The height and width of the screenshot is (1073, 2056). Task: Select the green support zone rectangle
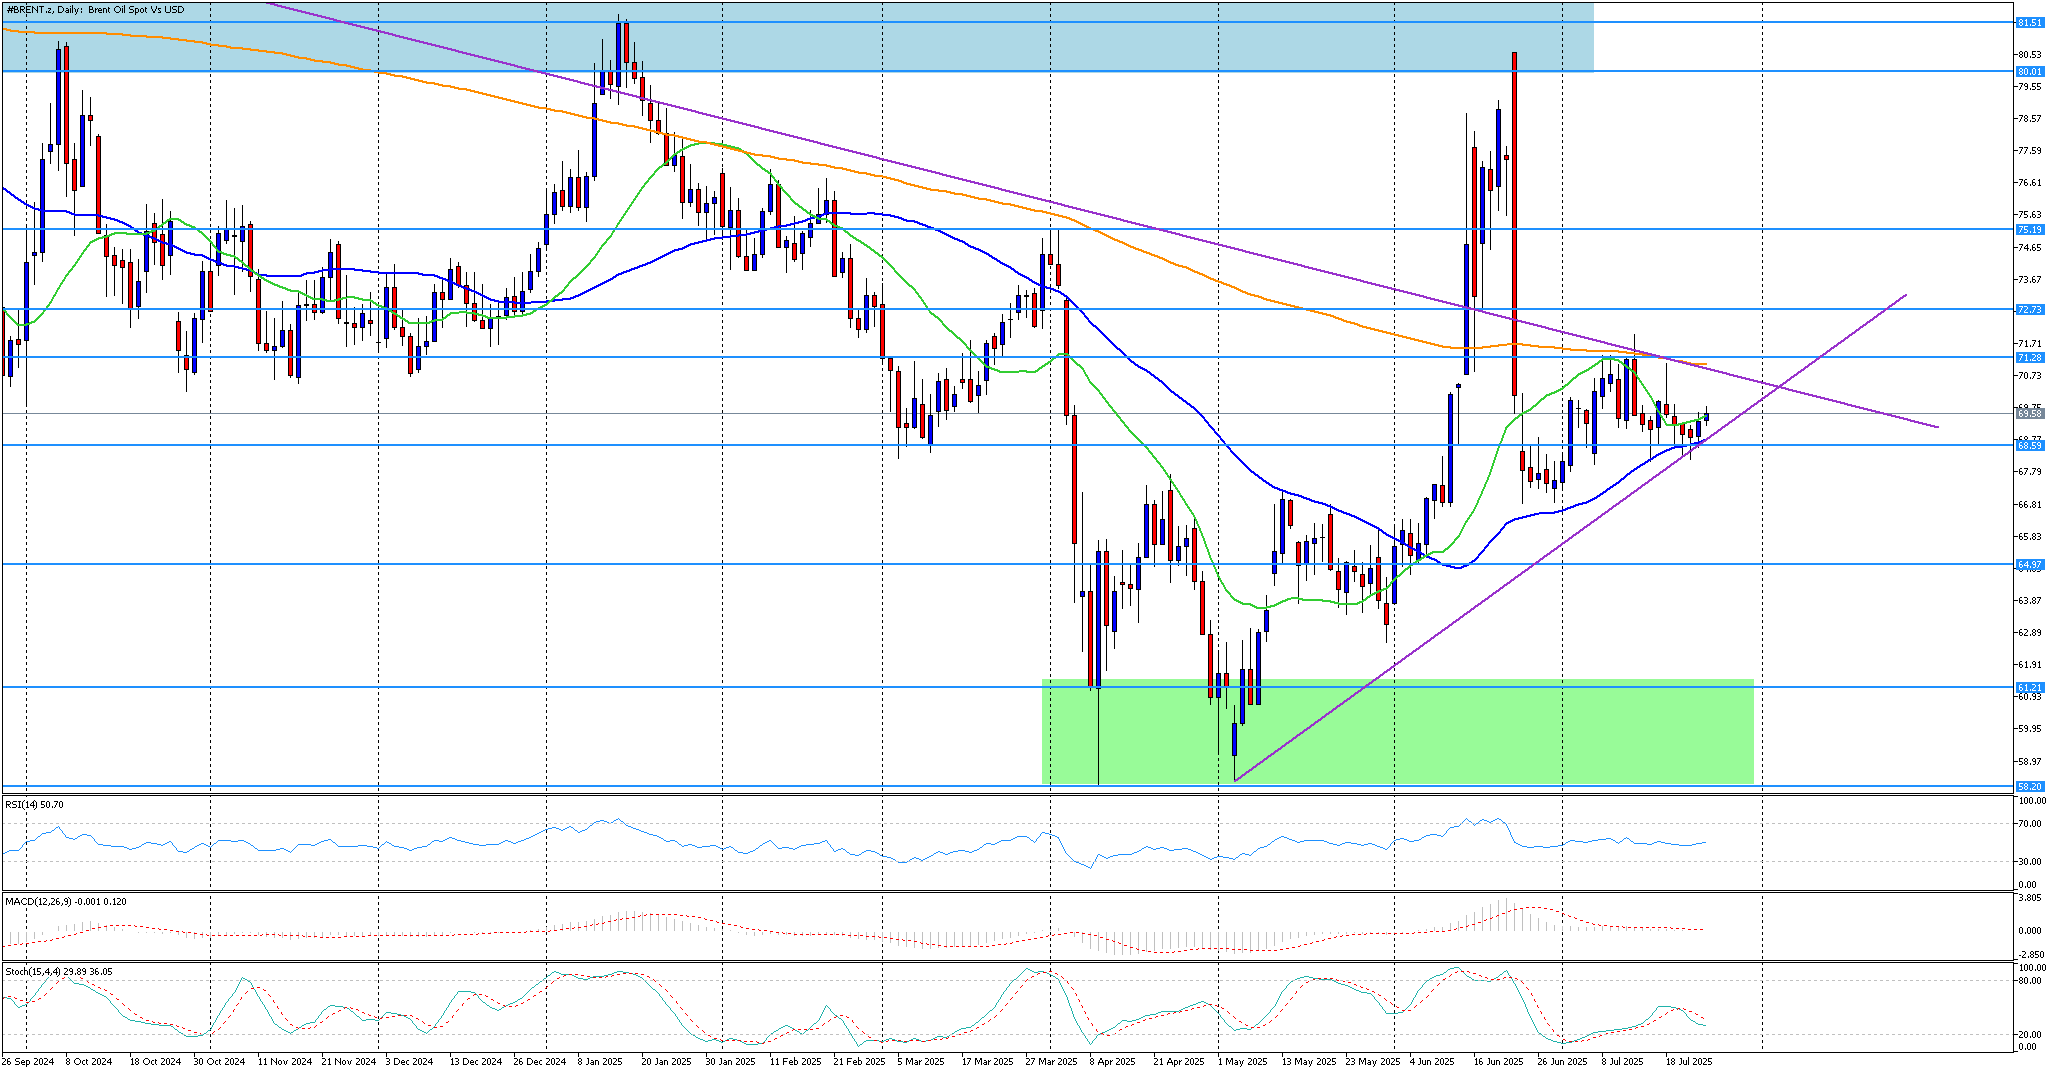point(1397,732)
